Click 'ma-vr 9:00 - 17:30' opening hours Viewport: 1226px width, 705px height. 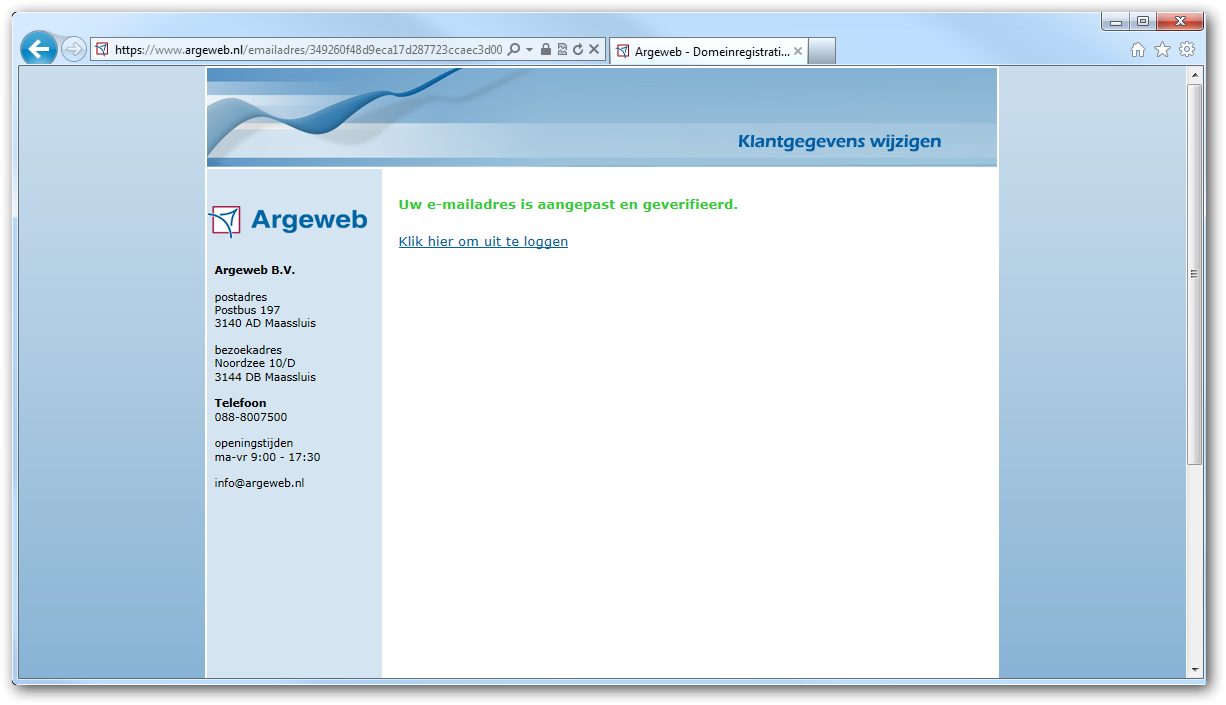(267, 457)
